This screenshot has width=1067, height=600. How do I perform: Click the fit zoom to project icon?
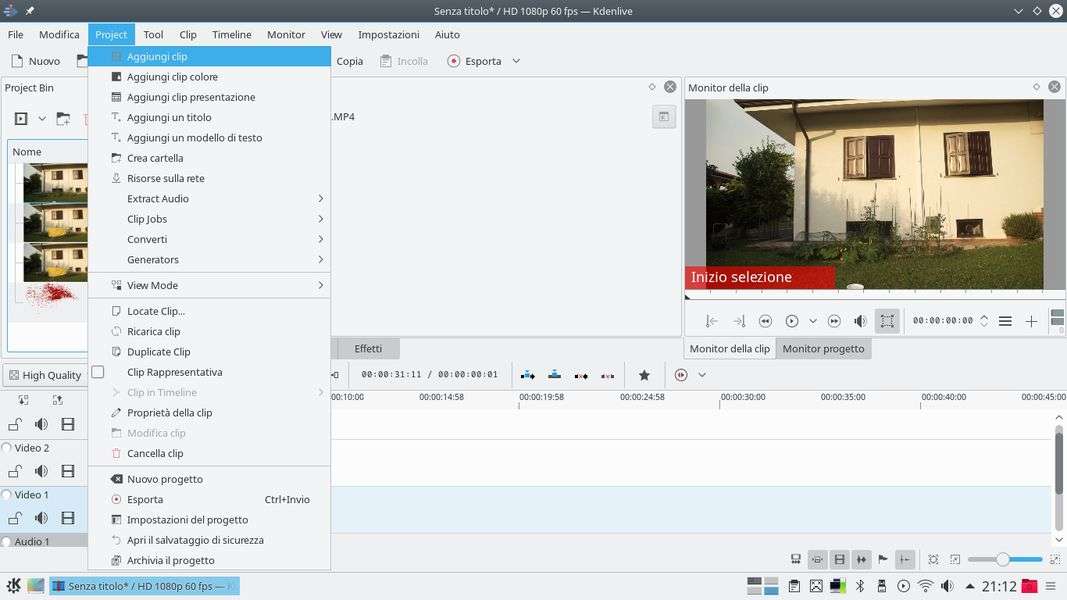pyautogui.click(x=933, y=559)
